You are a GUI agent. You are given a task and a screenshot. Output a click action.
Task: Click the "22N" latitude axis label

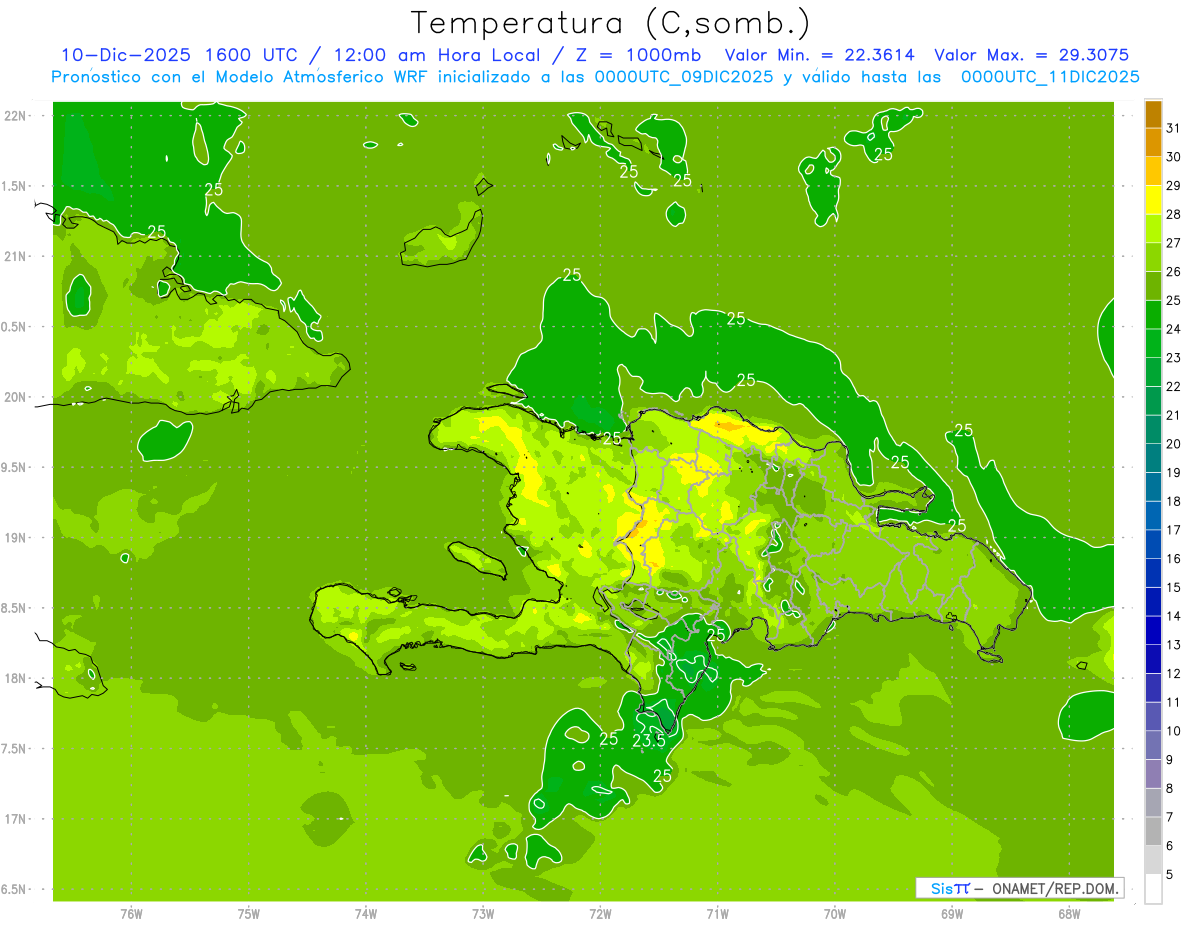[16, 116]
